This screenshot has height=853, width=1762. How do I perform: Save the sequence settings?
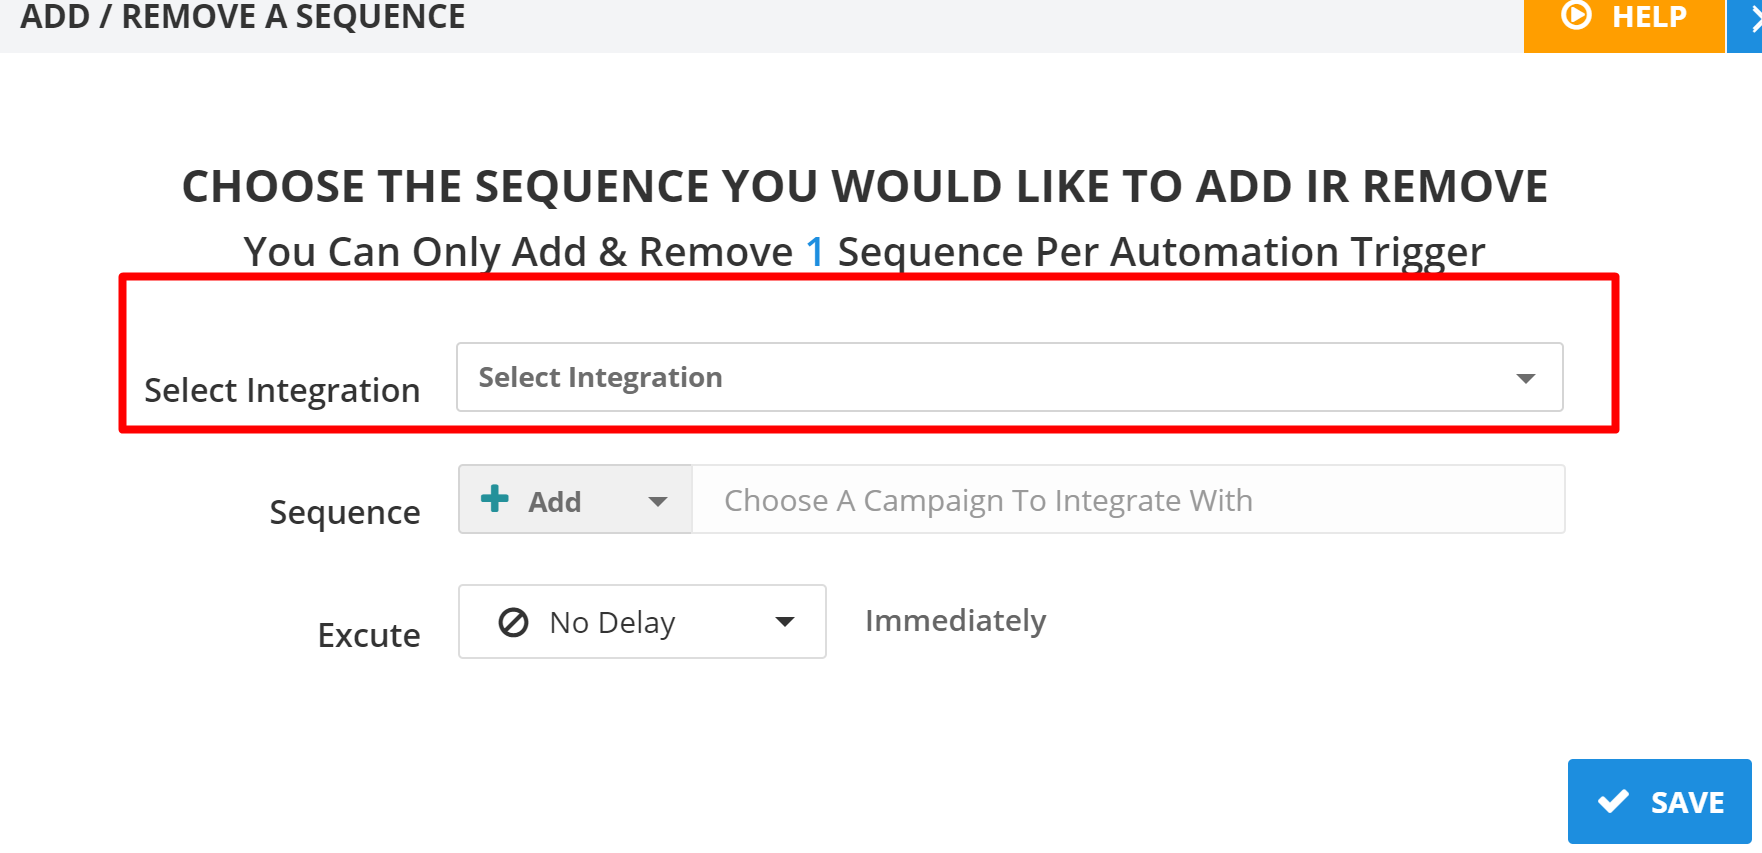click(x=1659, y=801)
